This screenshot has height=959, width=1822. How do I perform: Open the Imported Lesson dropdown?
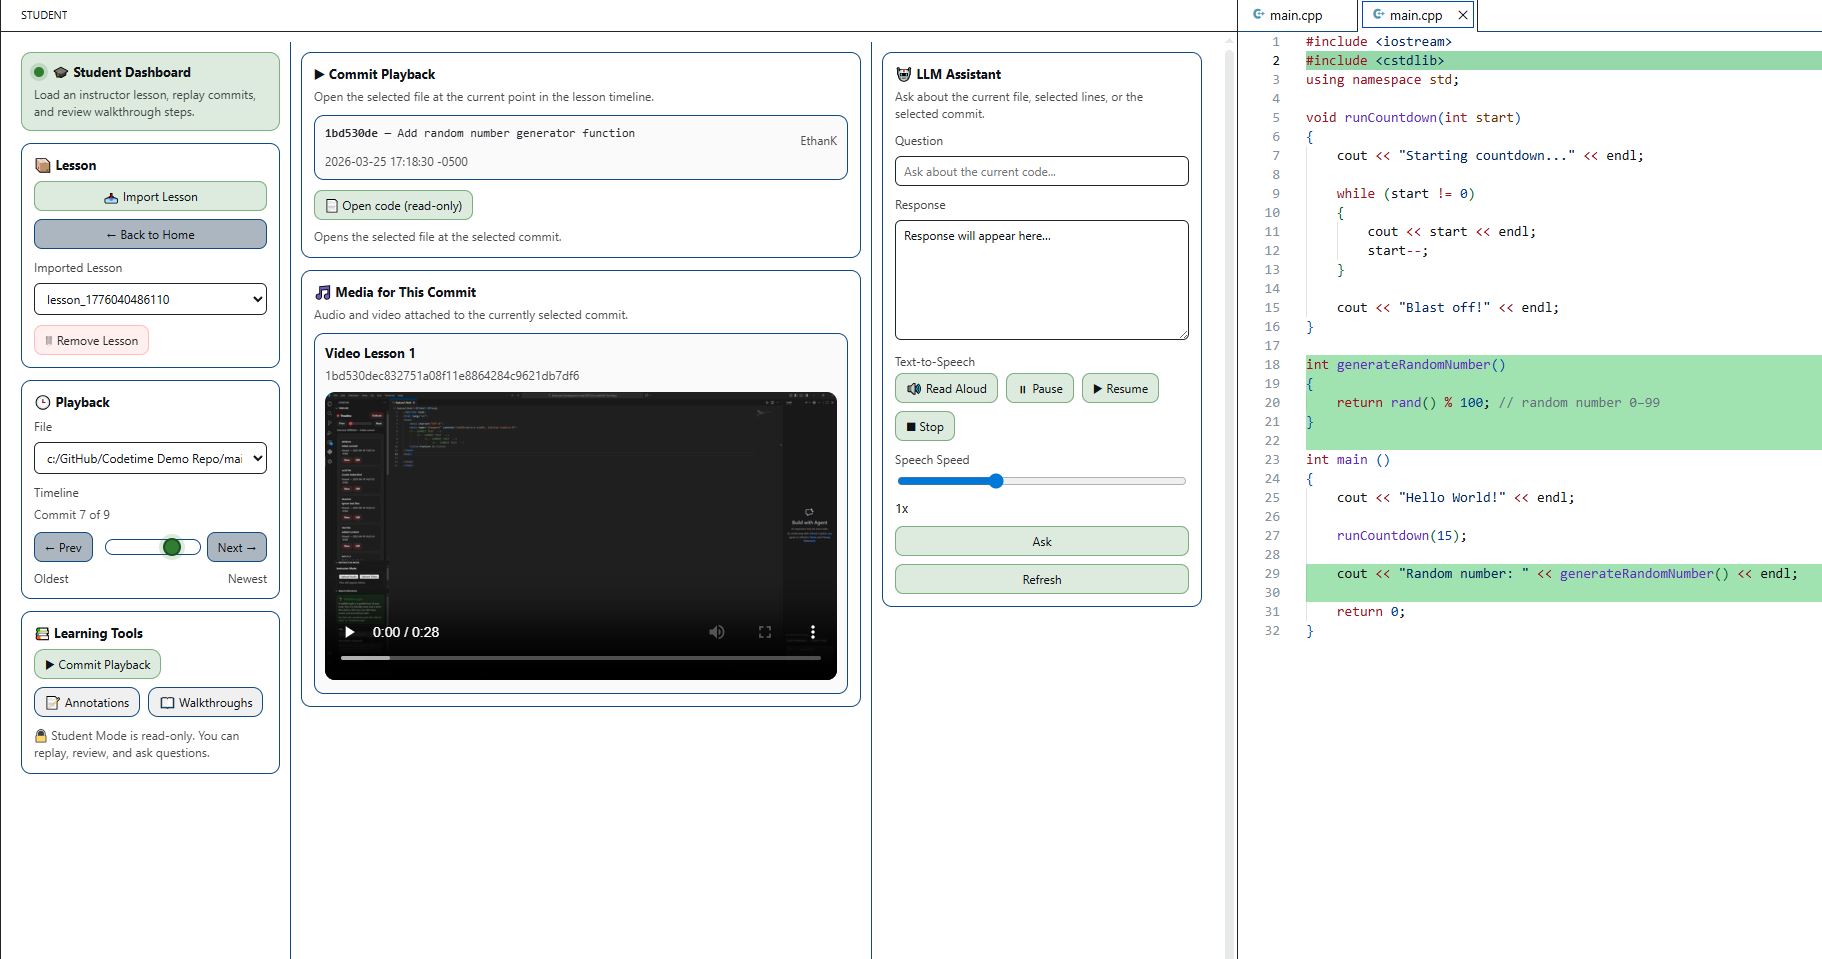pos(150,299)
